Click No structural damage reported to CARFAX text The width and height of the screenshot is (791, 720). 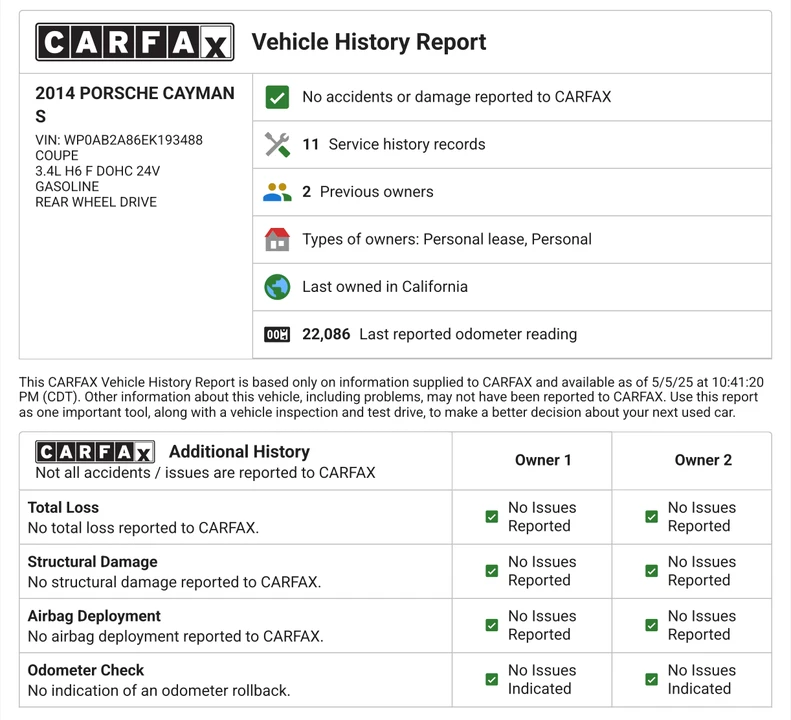click(x=174, y=582)
